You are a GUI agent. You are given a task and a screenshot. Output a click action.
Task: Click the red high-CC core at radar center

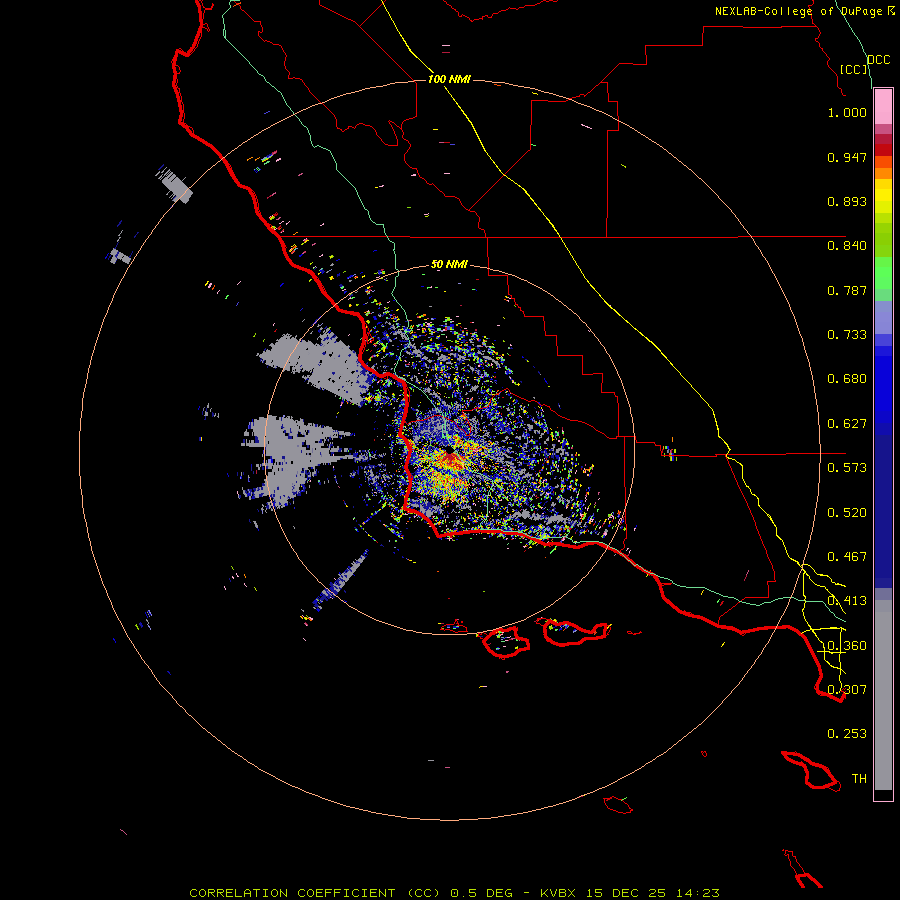click(x=452, y=459)
